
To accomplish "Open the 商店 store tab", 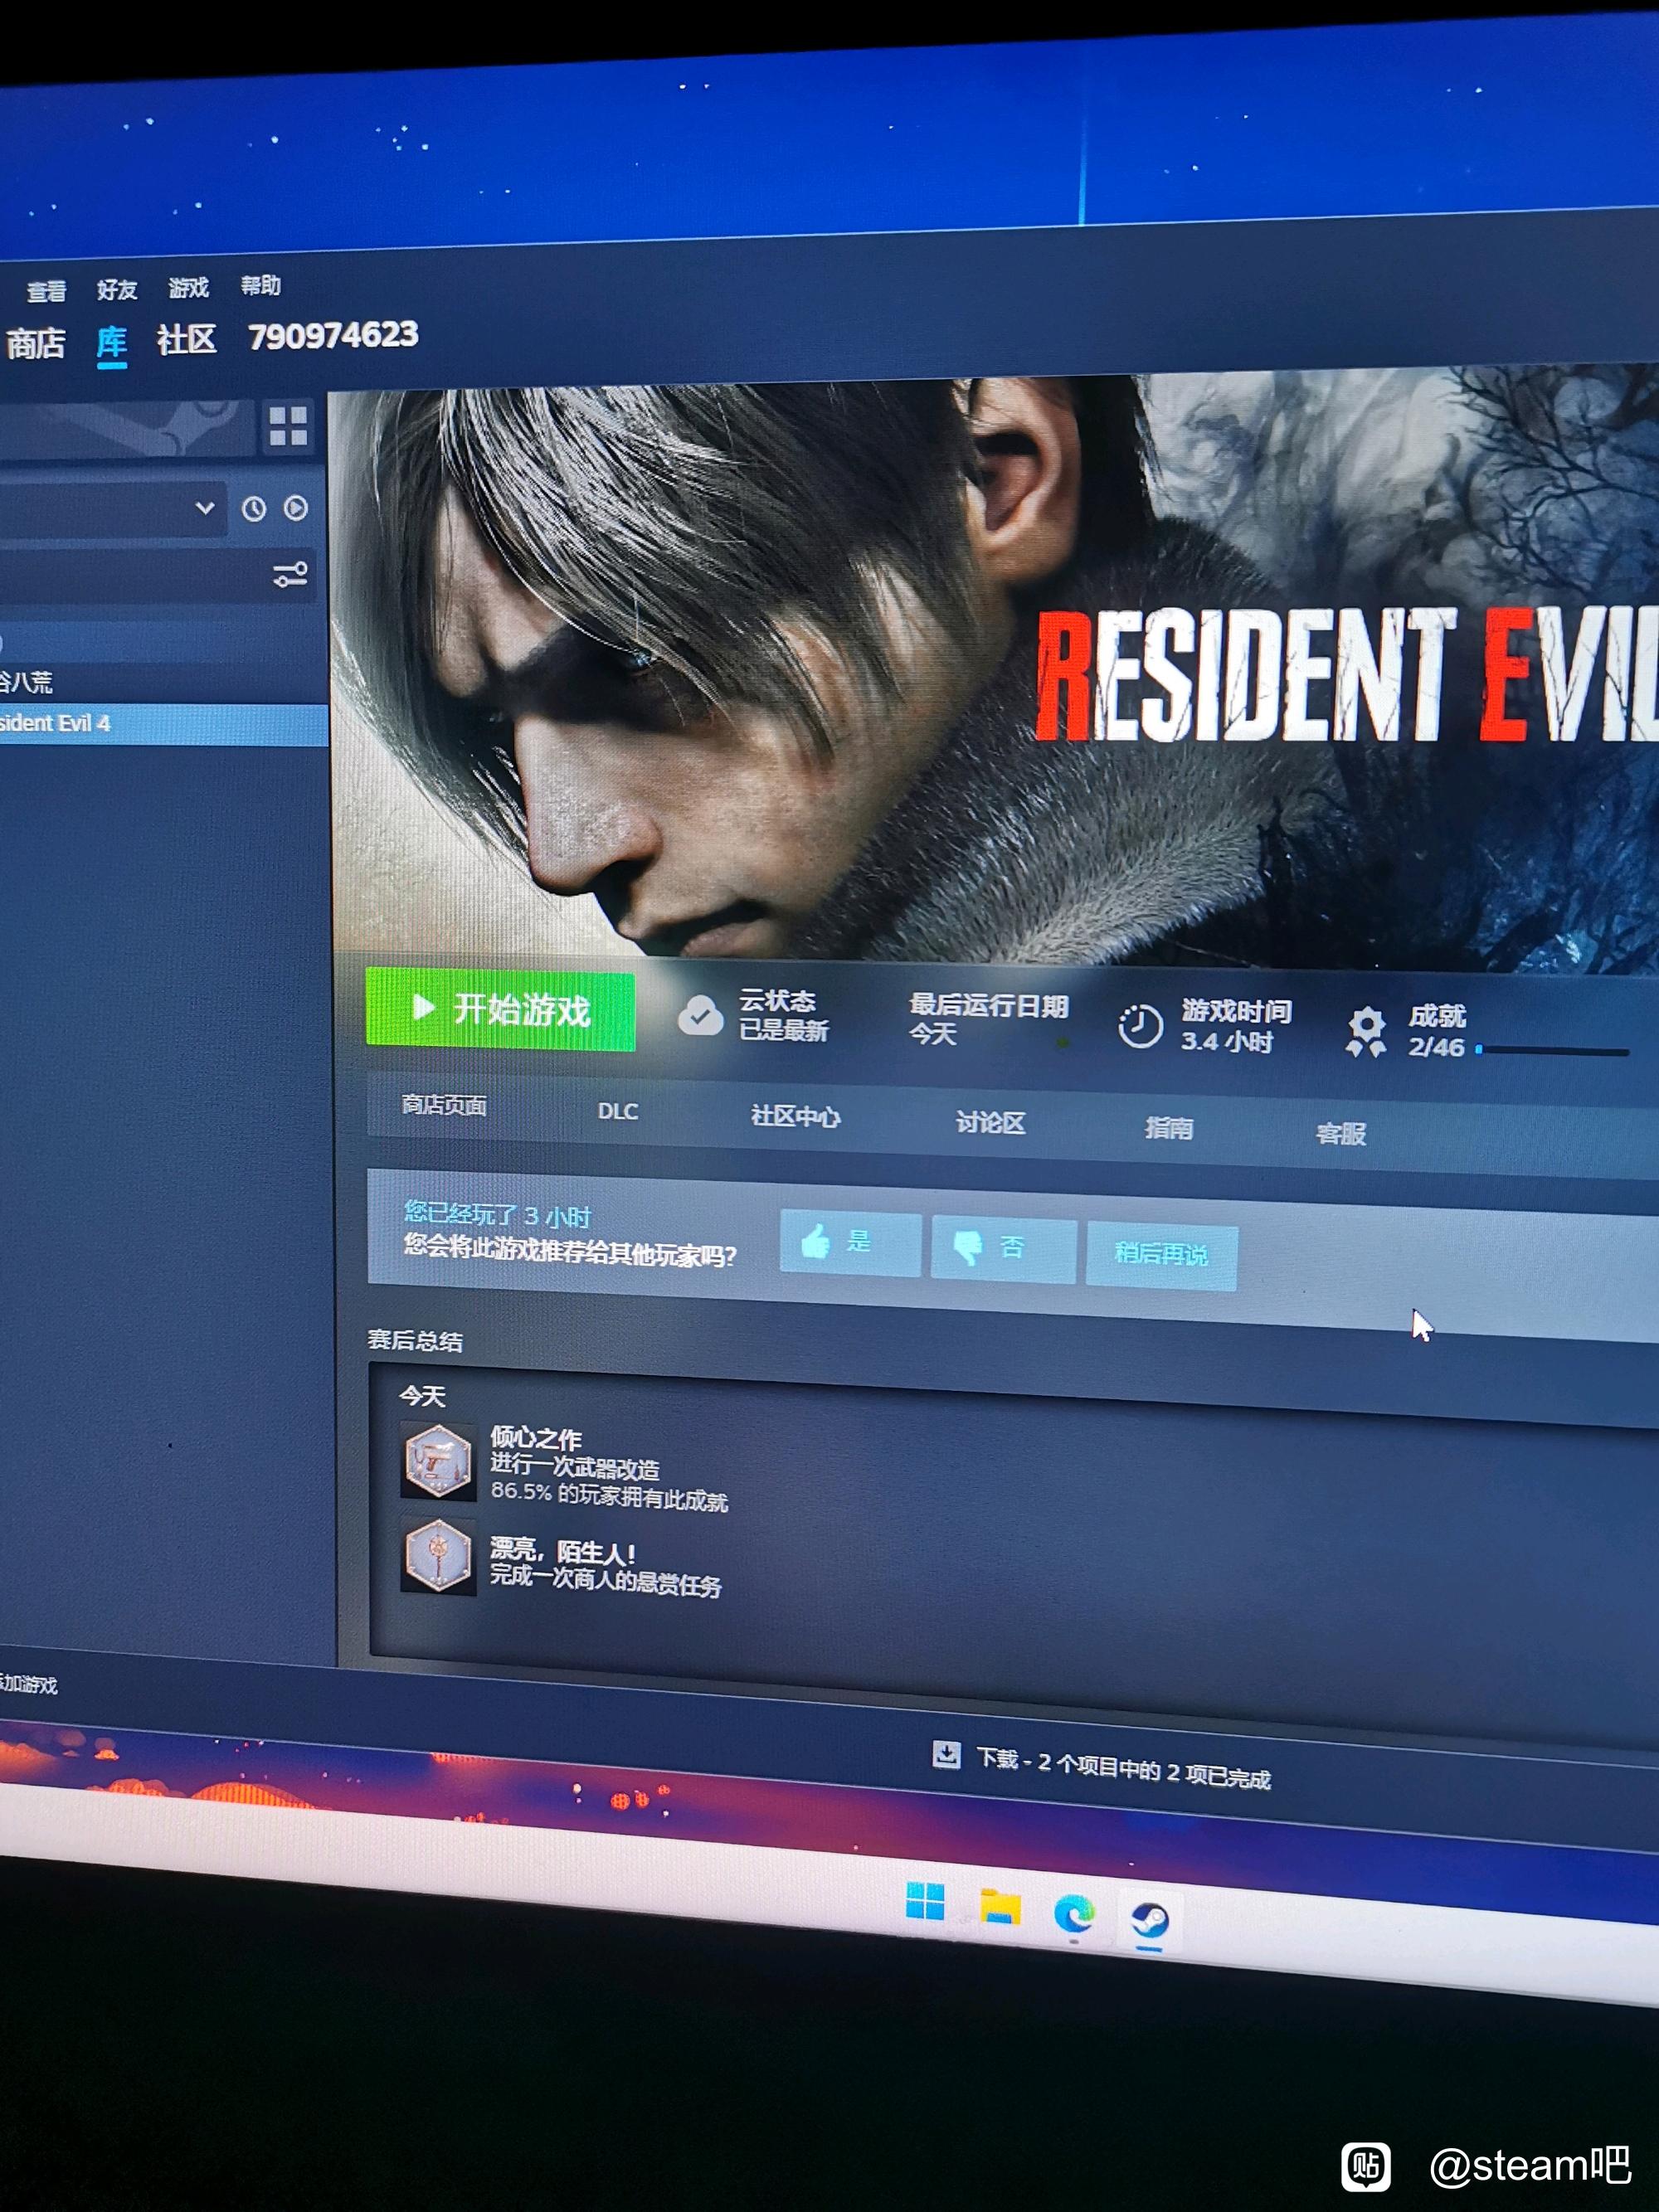I will pyautogui.click(x=36, y=344).
